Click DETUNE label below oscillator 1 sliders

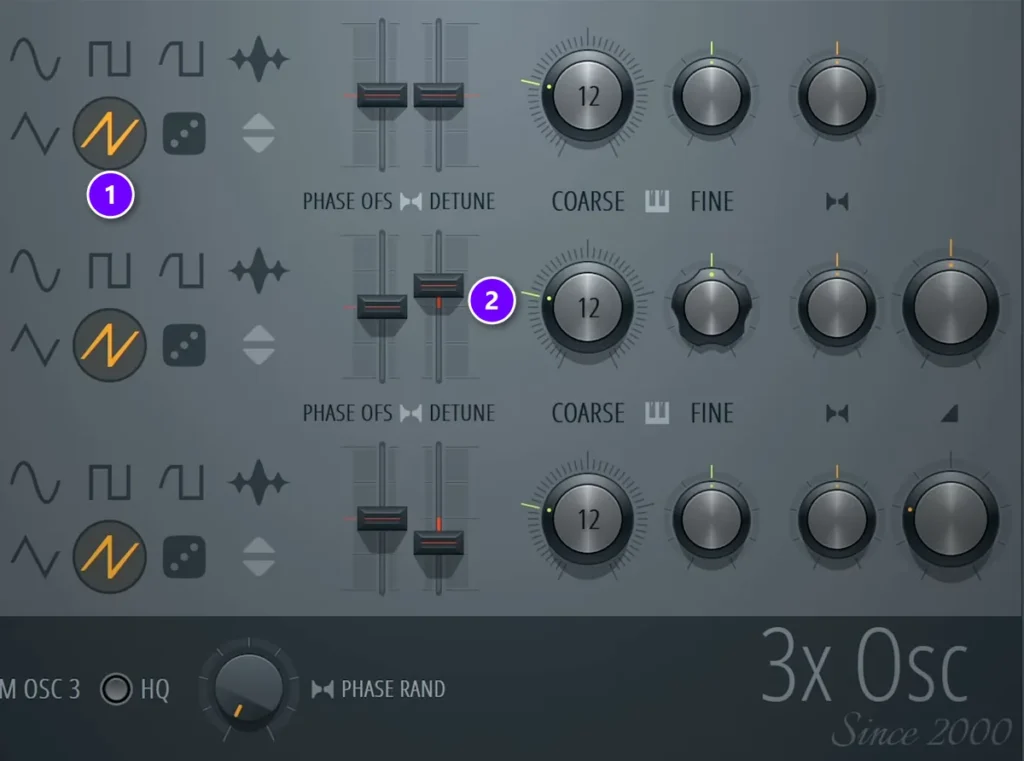(x=462, y=201)
